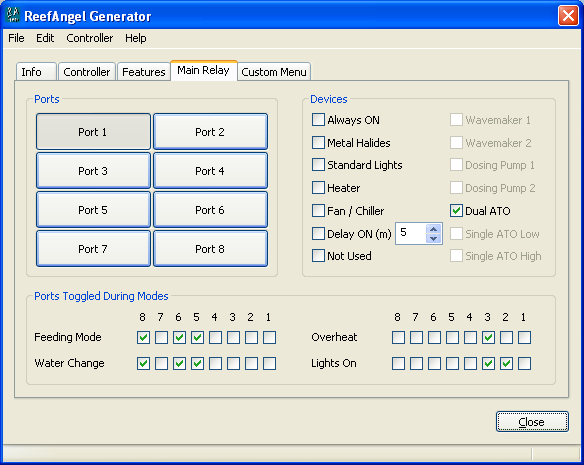Select the Port 5 button
Screen dimensions: 584x465
click(93, 210)
